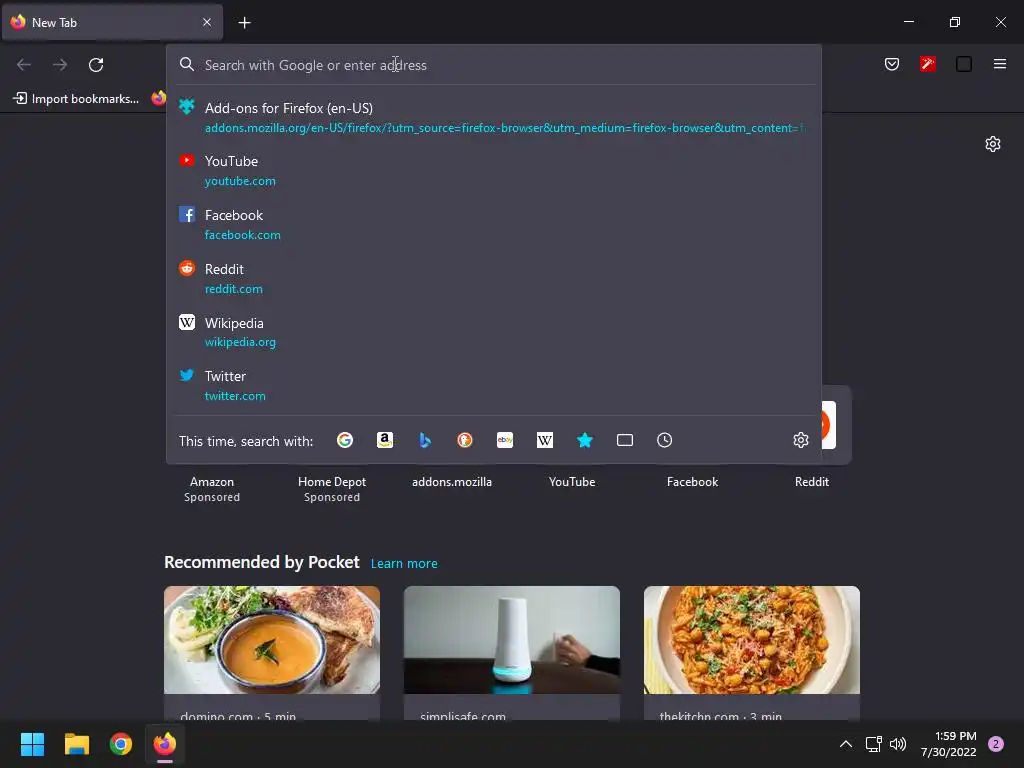Search this time with Bing

(x=424, y=440)
